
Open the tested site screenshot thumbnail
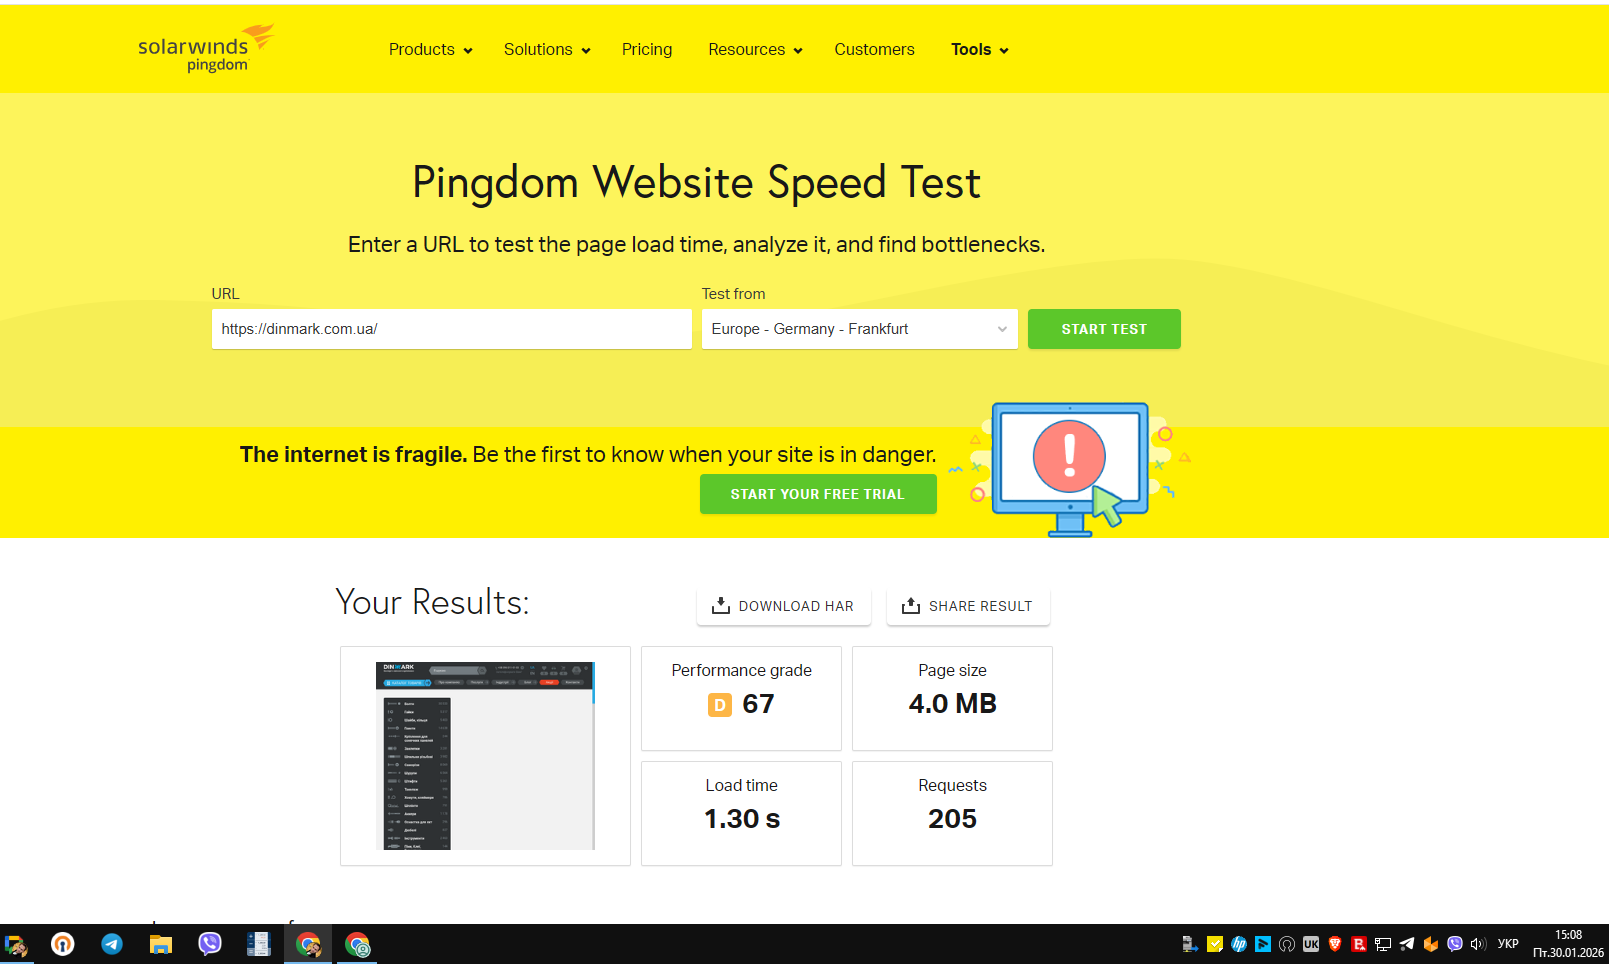485,756
